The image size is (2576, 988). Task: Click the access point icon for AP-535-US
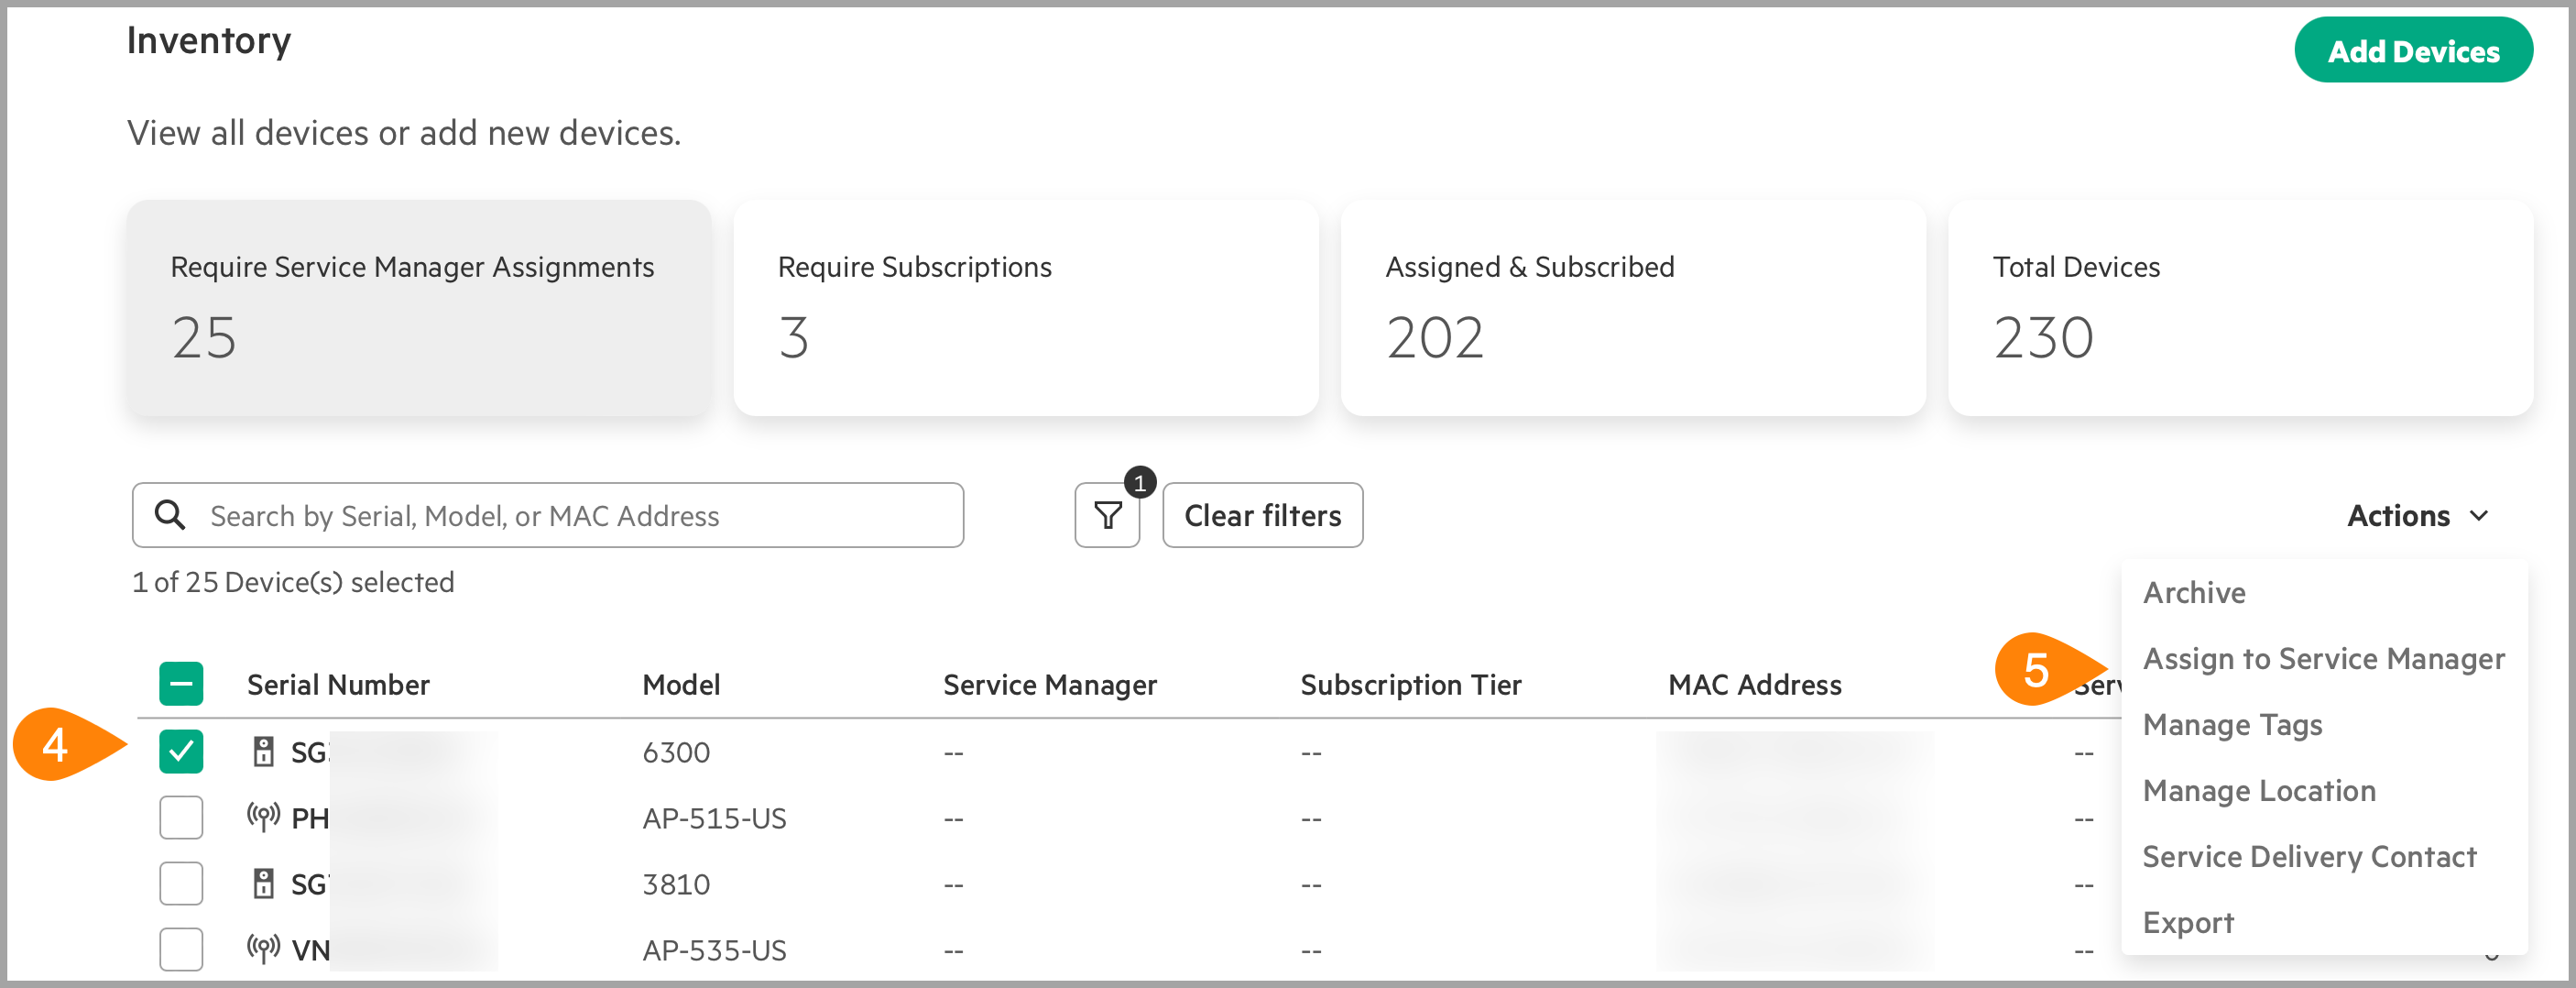[x=263, y=948]
